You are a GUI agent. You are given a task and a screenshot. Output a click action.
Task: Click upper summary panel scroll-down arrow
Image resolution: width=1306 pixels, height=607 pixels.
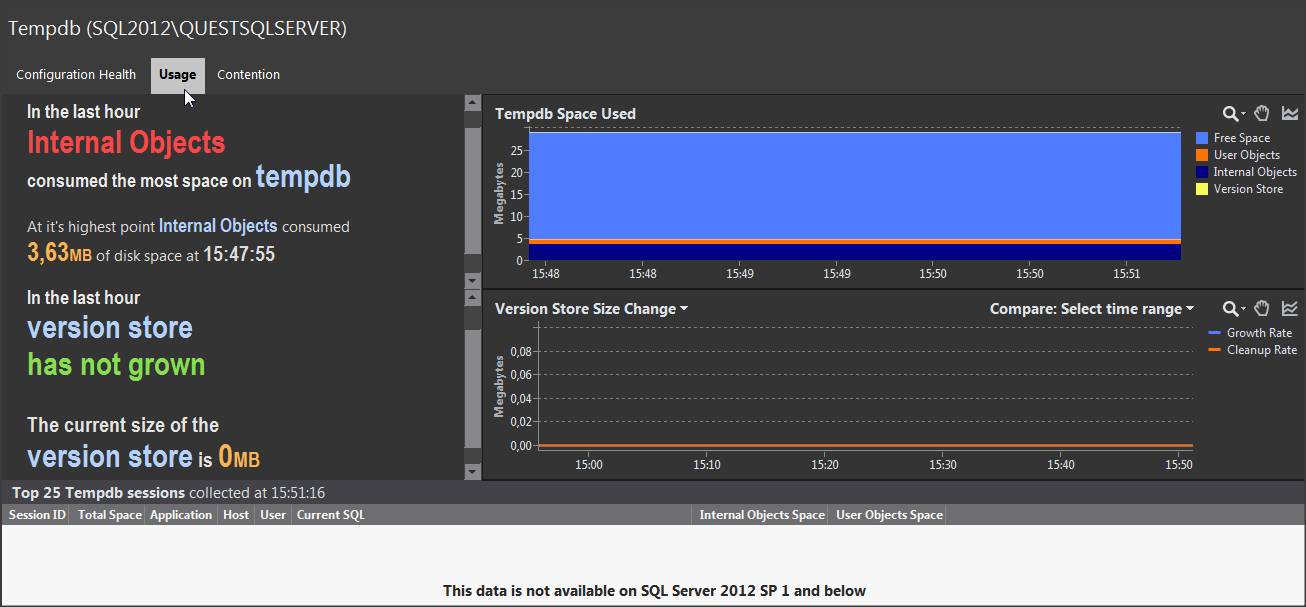(x=473, y=283)
